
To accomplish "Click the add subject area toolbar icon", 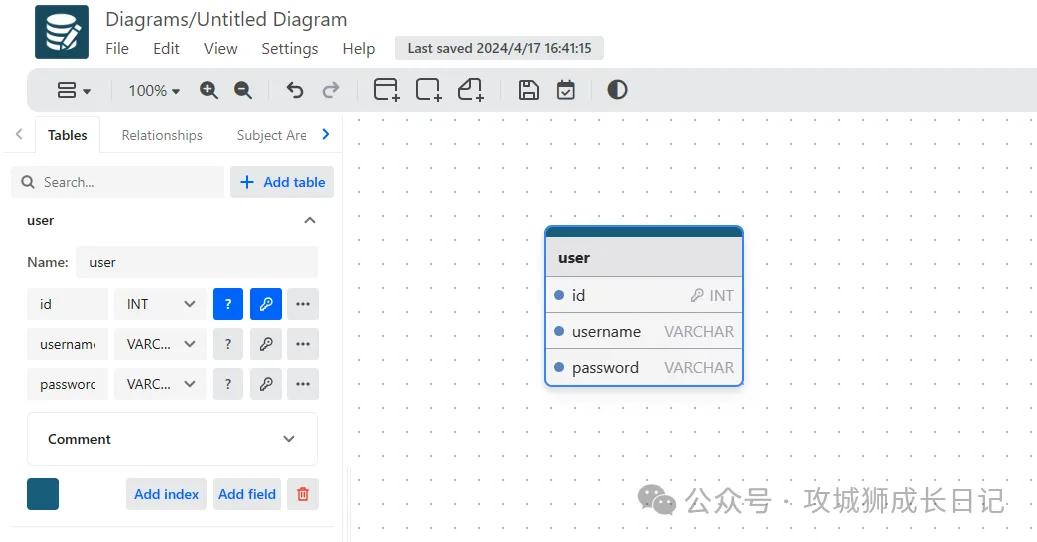I will pyautogui.click(x=429, y=90).
